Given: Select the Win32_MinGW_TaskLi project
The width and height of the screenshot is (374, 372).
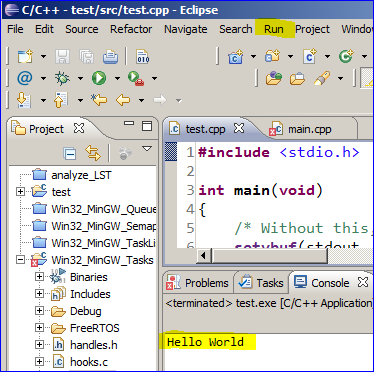Looking at the screenshot, I should pos(94,243).
